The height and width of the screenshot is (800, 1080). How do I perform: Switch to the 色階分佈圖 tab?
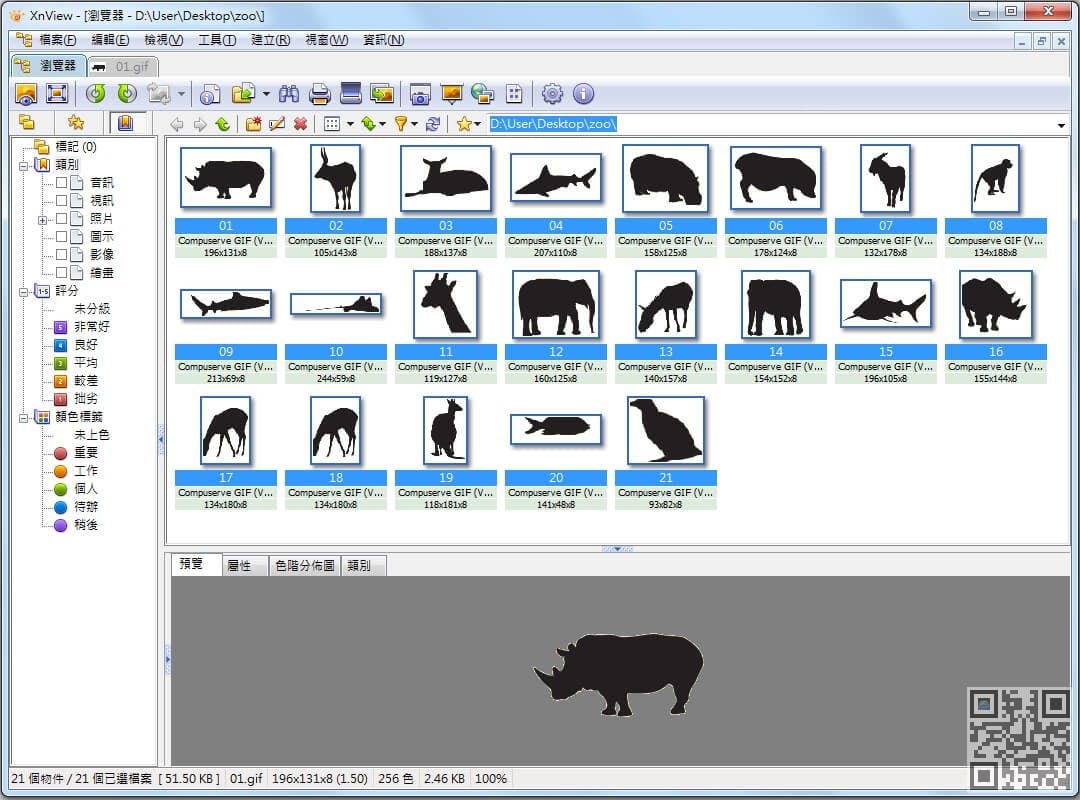click(304, 566)
